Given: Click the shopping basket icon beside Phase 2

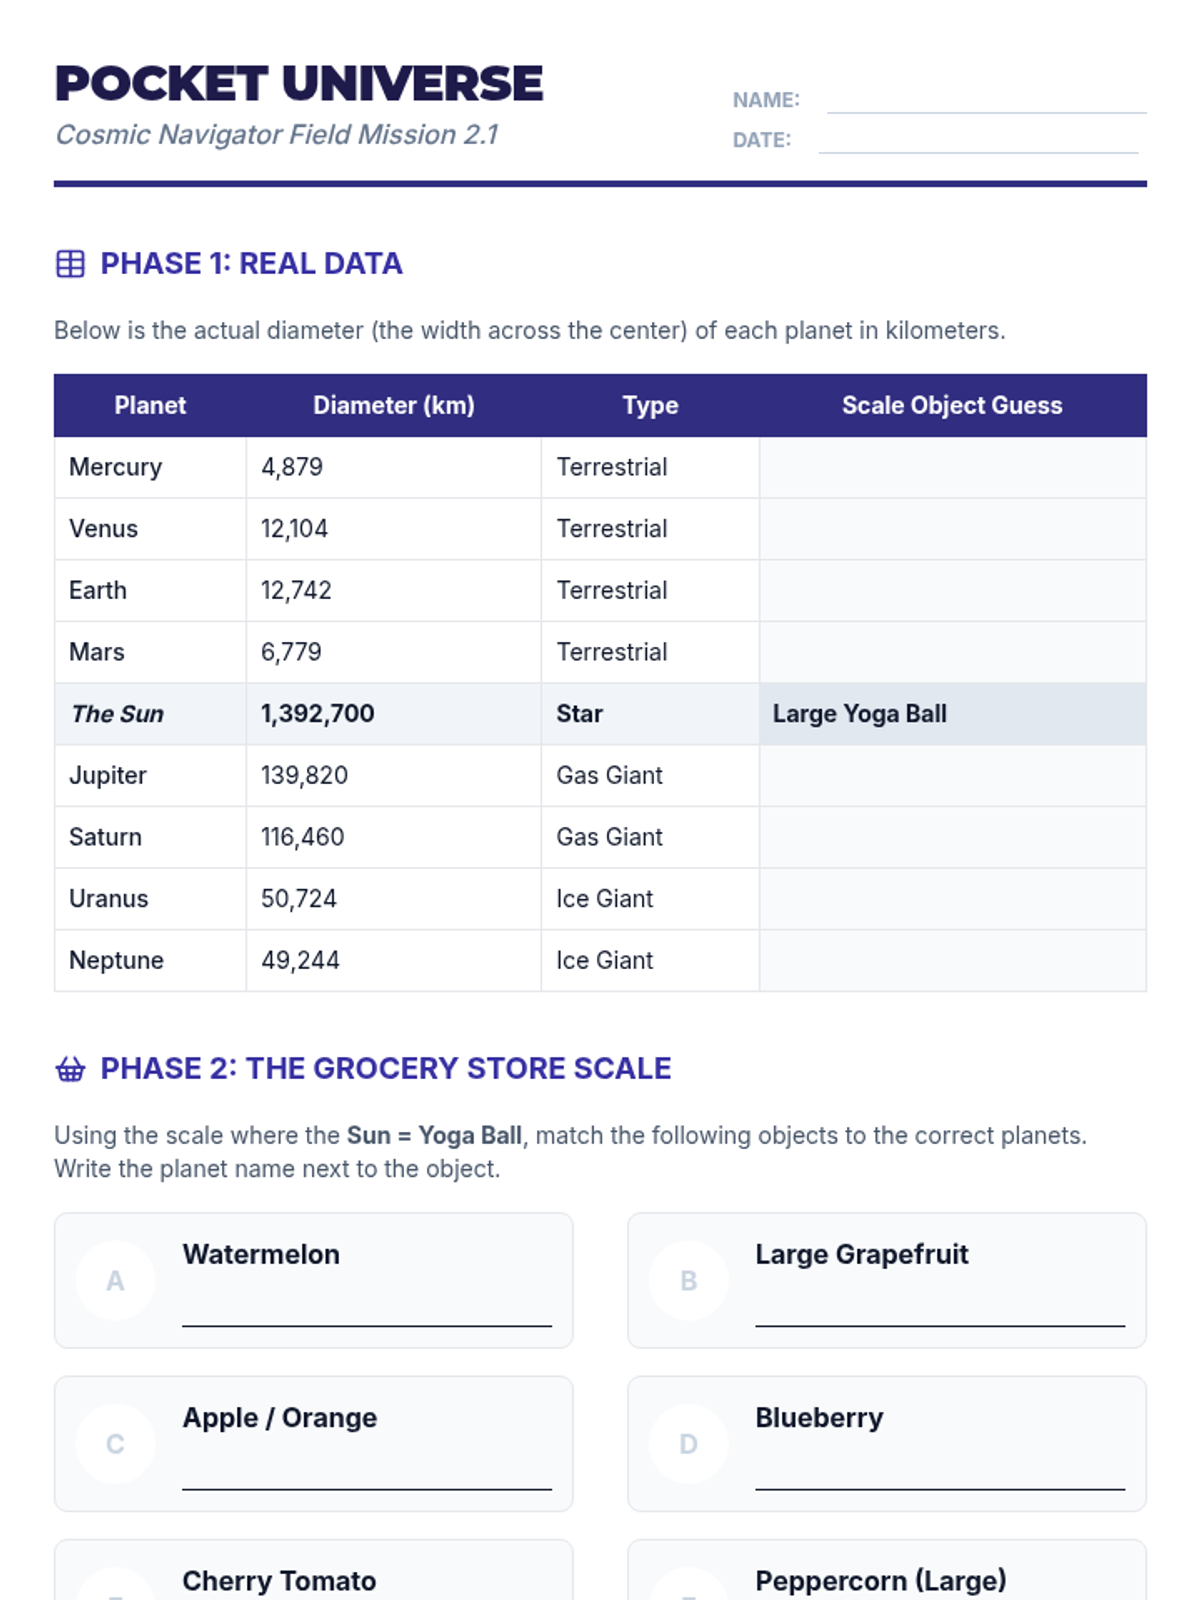Looking at the screenshot, I should [x=70, y=1069].
